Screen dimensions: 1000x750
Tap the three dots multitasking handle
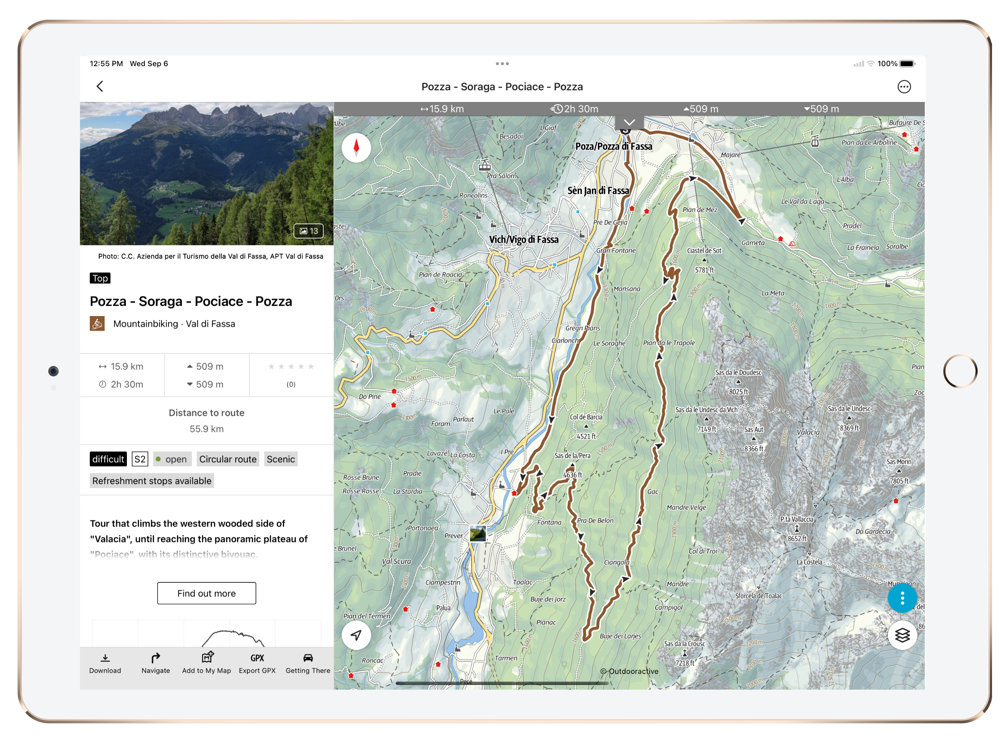pos(502,64)
